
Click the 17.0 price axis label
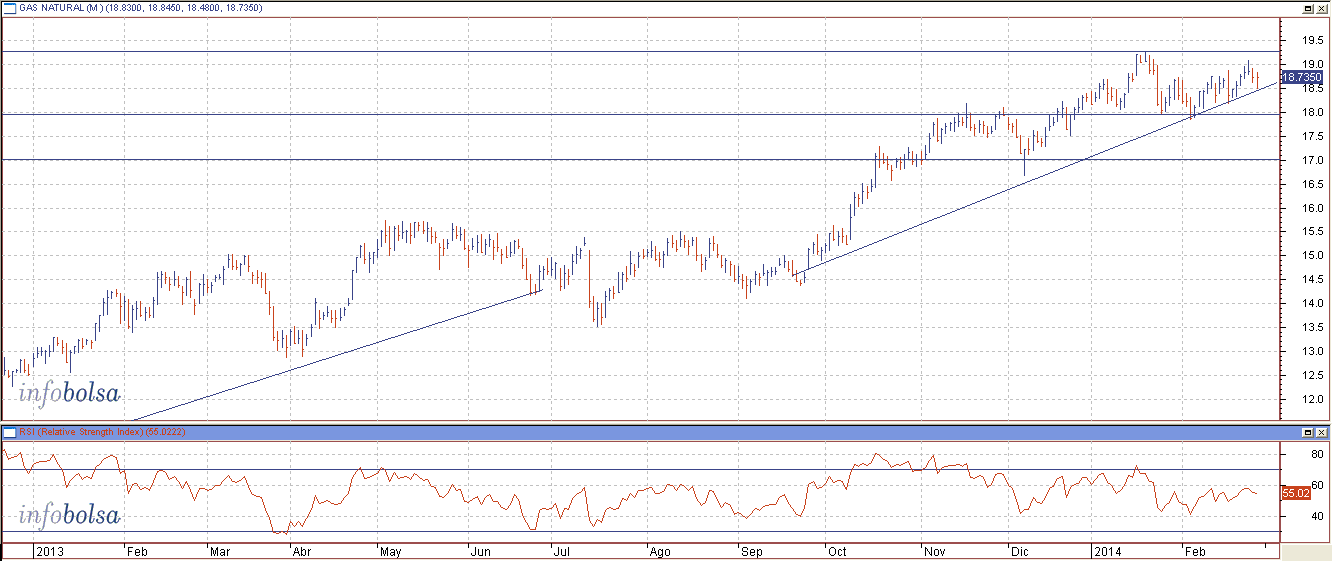coord(1313,160)
